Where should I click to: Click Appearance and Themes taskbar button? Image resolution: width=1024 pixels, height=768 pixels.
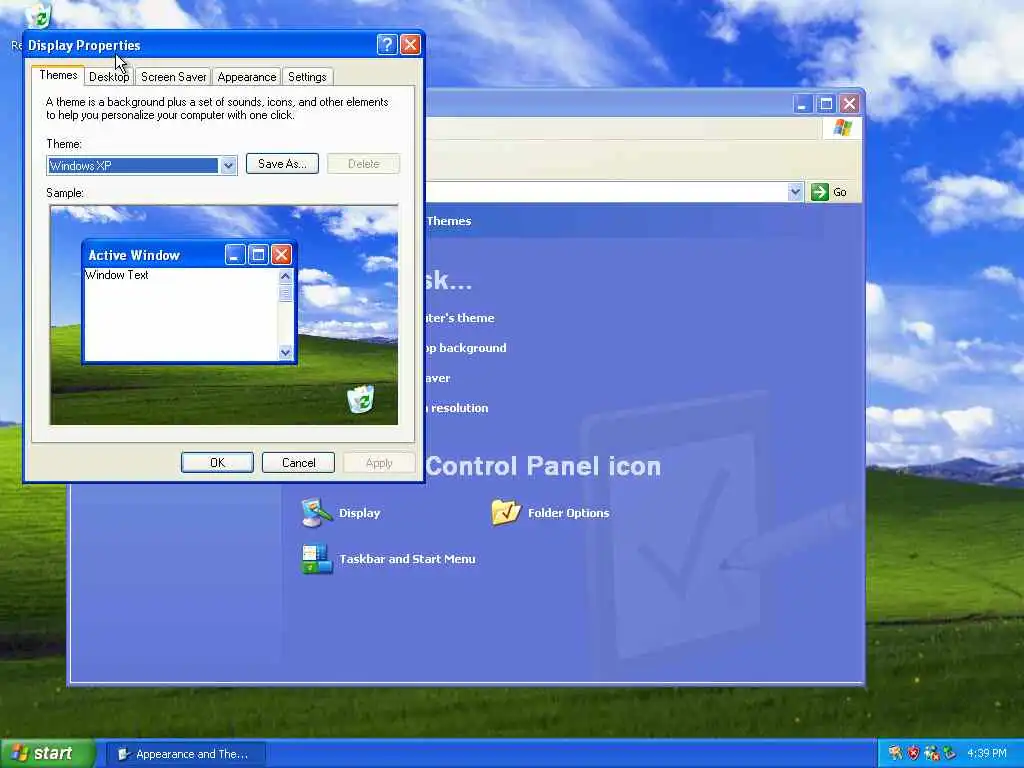point(185,754)
